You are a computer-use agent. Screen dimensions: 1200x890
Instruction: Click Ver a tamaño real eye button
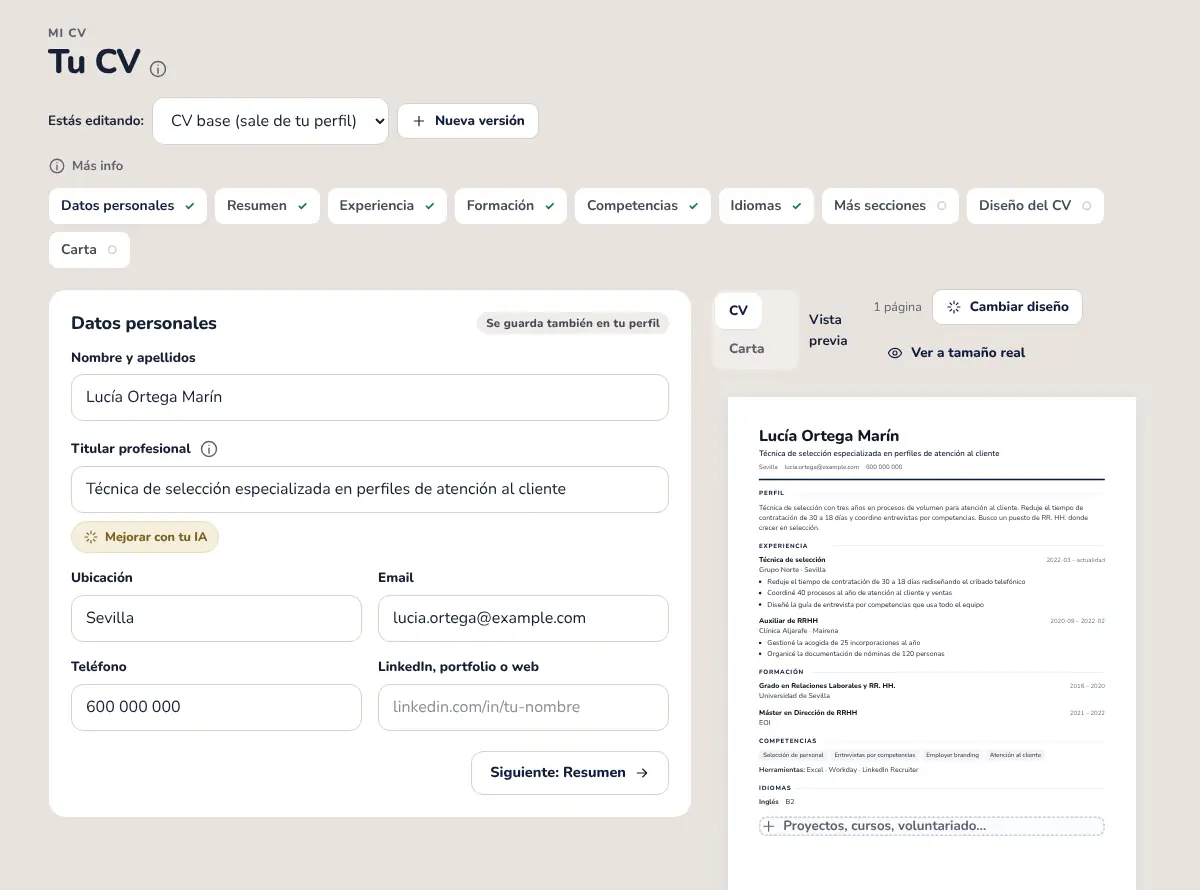(956, 353)
